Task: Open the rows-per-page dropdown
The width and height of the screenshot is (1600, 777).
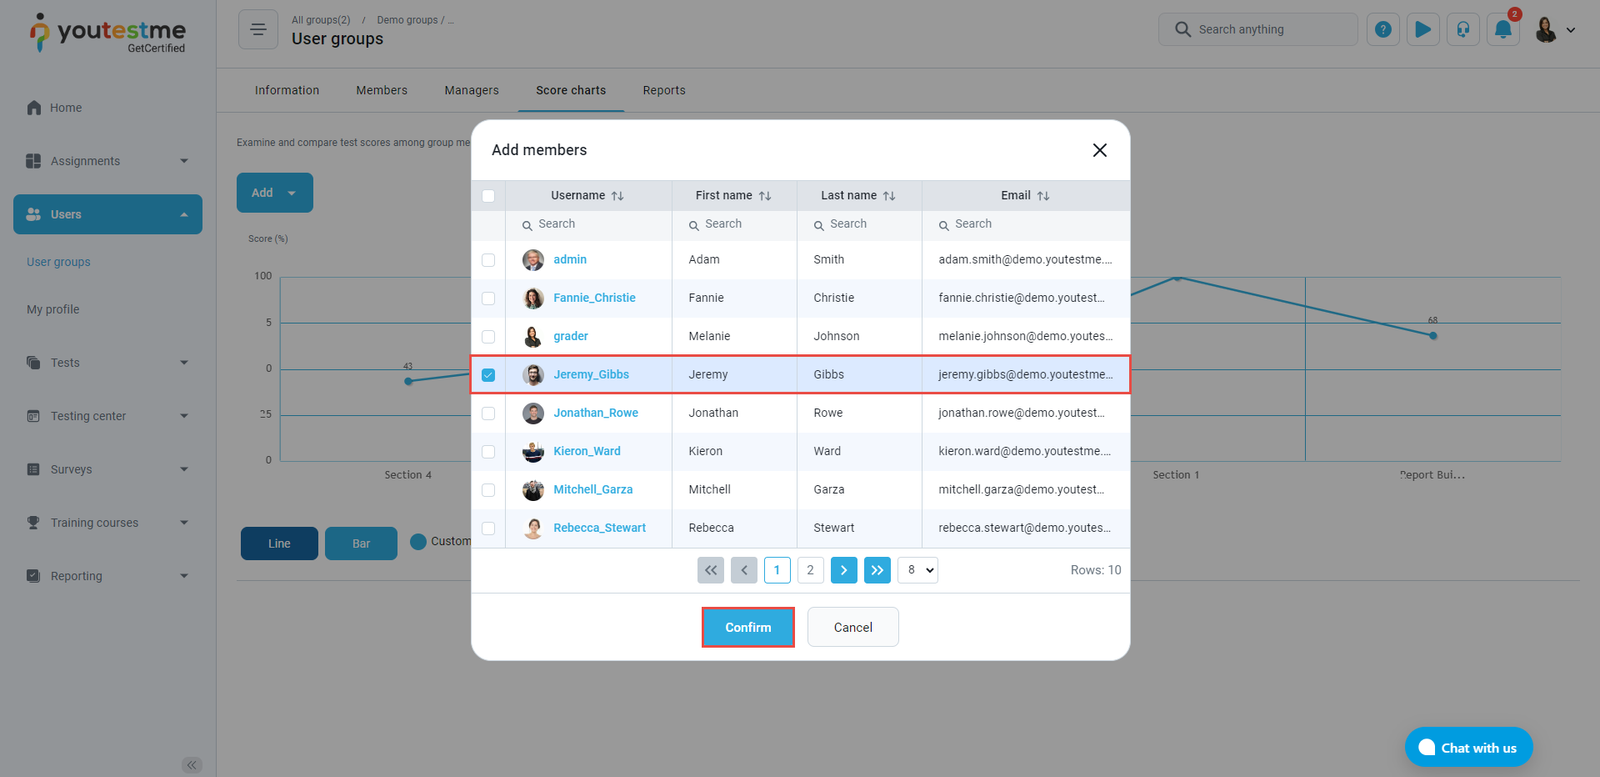Action: pos(917,570)
